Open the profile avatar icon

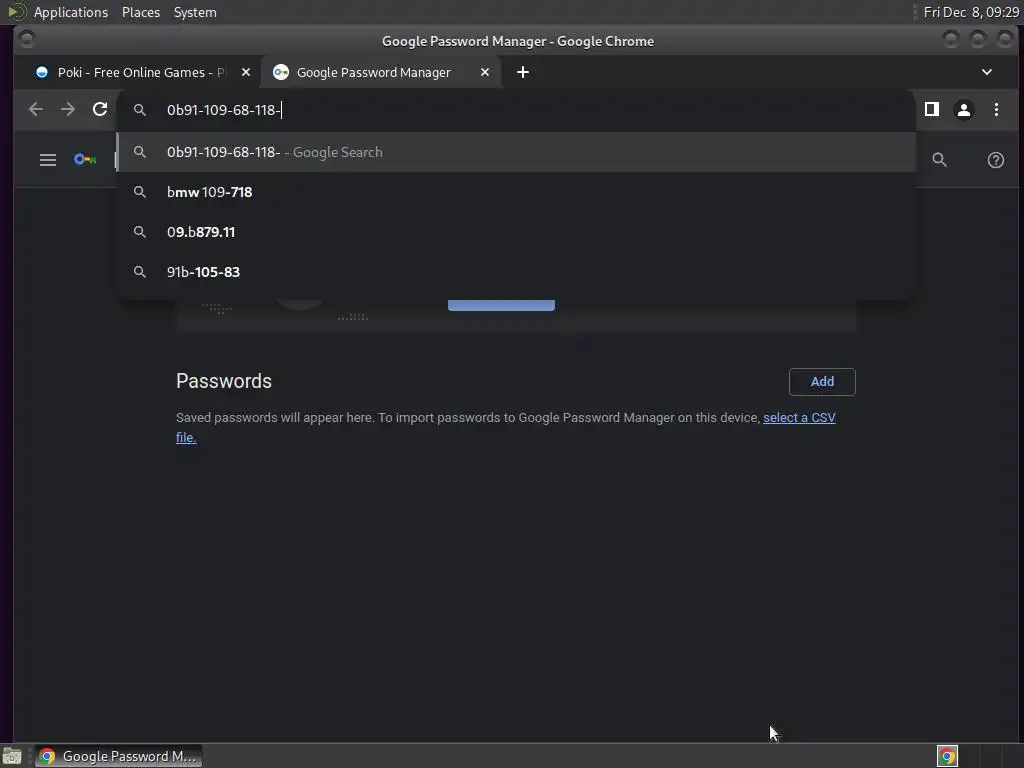pos(963,110)
